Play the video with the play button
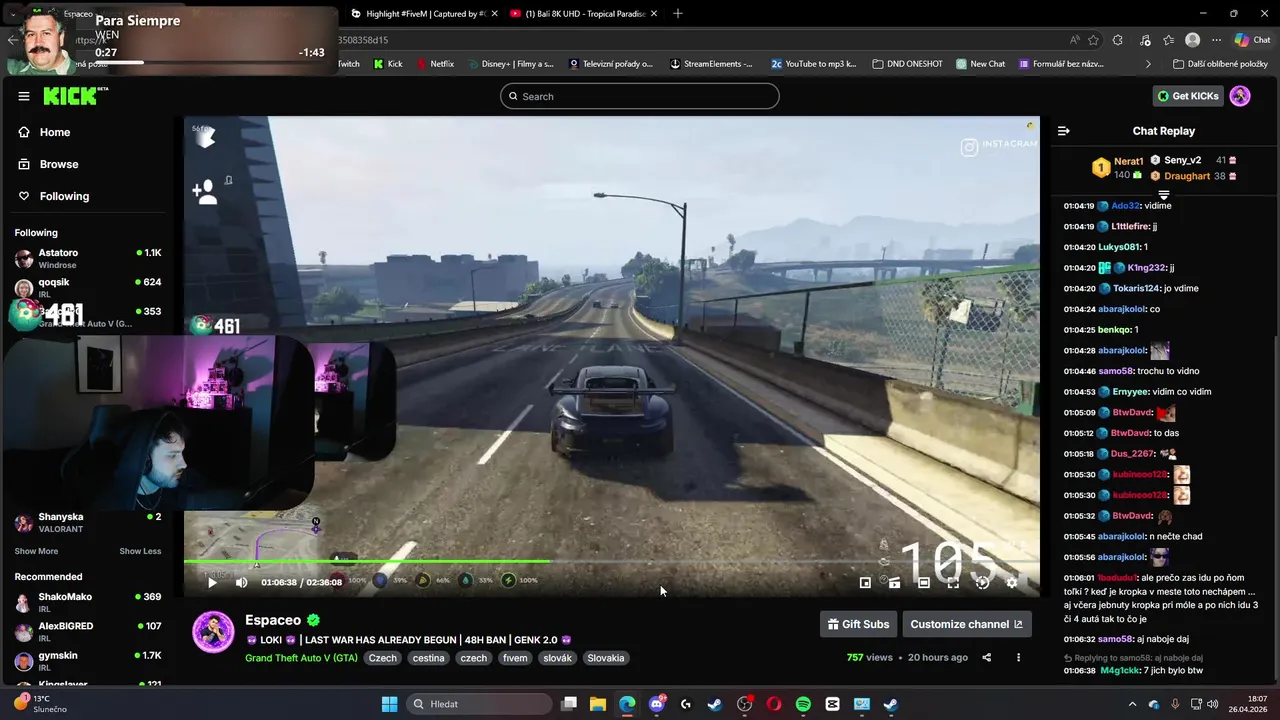 coord(212,582)
